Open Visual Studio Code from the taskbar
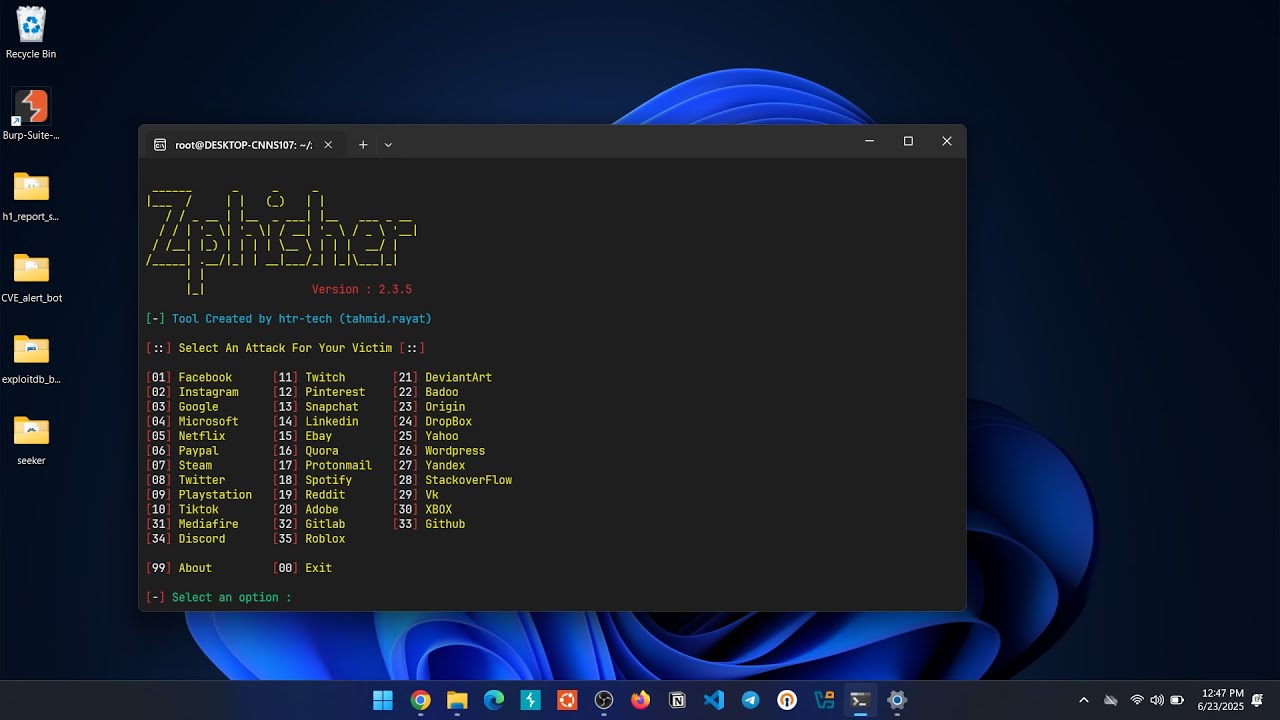This screenshot has width=1280, height=720. [x=714, y=700]
